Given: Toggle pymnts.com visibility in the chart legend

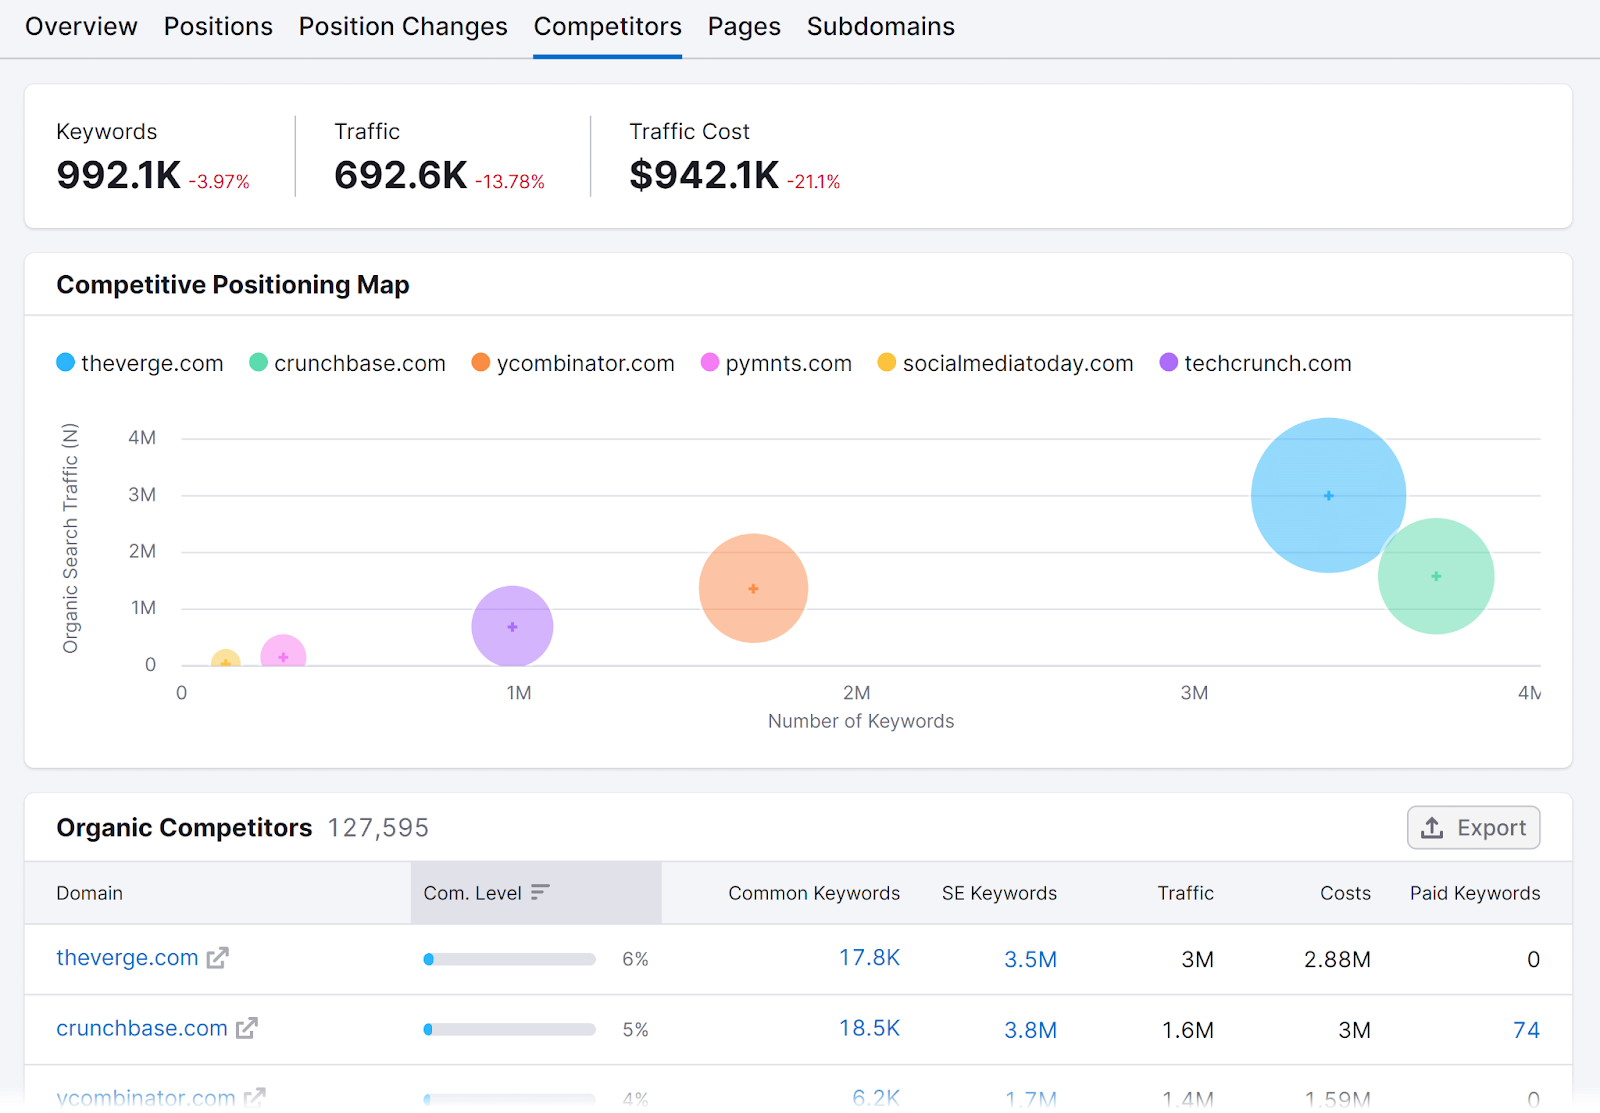Looking at the screenshot, I should click(709, 363).
